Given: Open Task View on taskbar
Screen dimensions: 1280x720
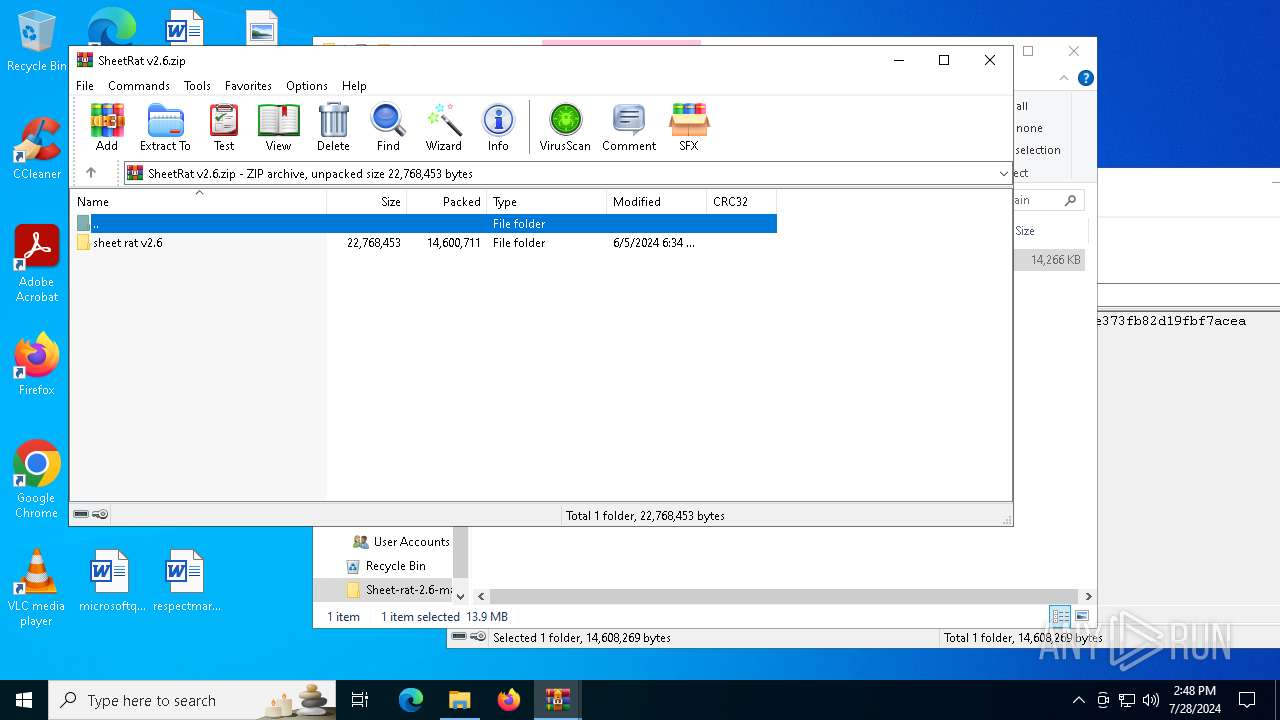Looking at the screenshot, I should (360, 700).
